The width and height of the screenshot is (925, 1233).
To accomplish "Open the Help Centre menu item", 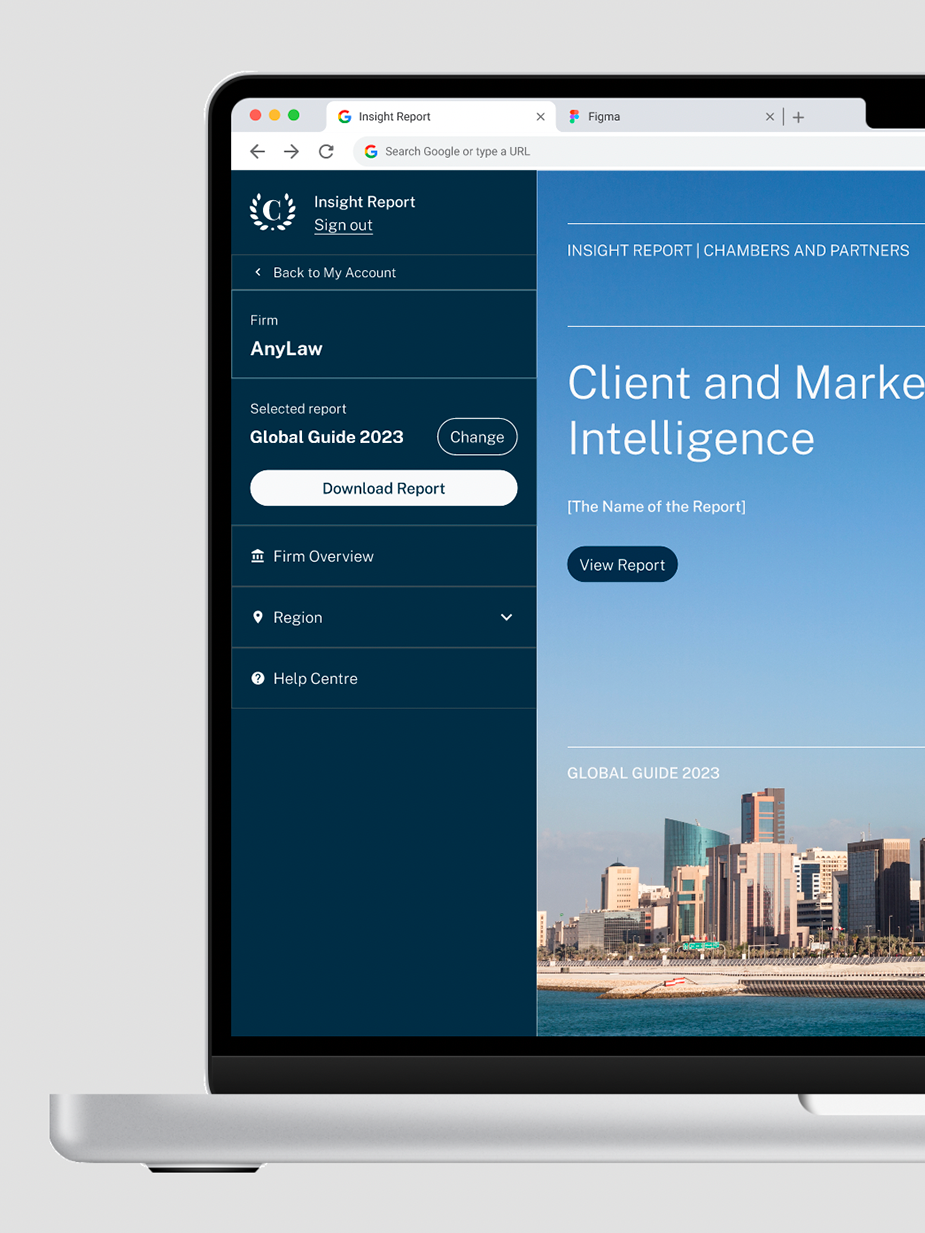I will [x=384, y=678].
